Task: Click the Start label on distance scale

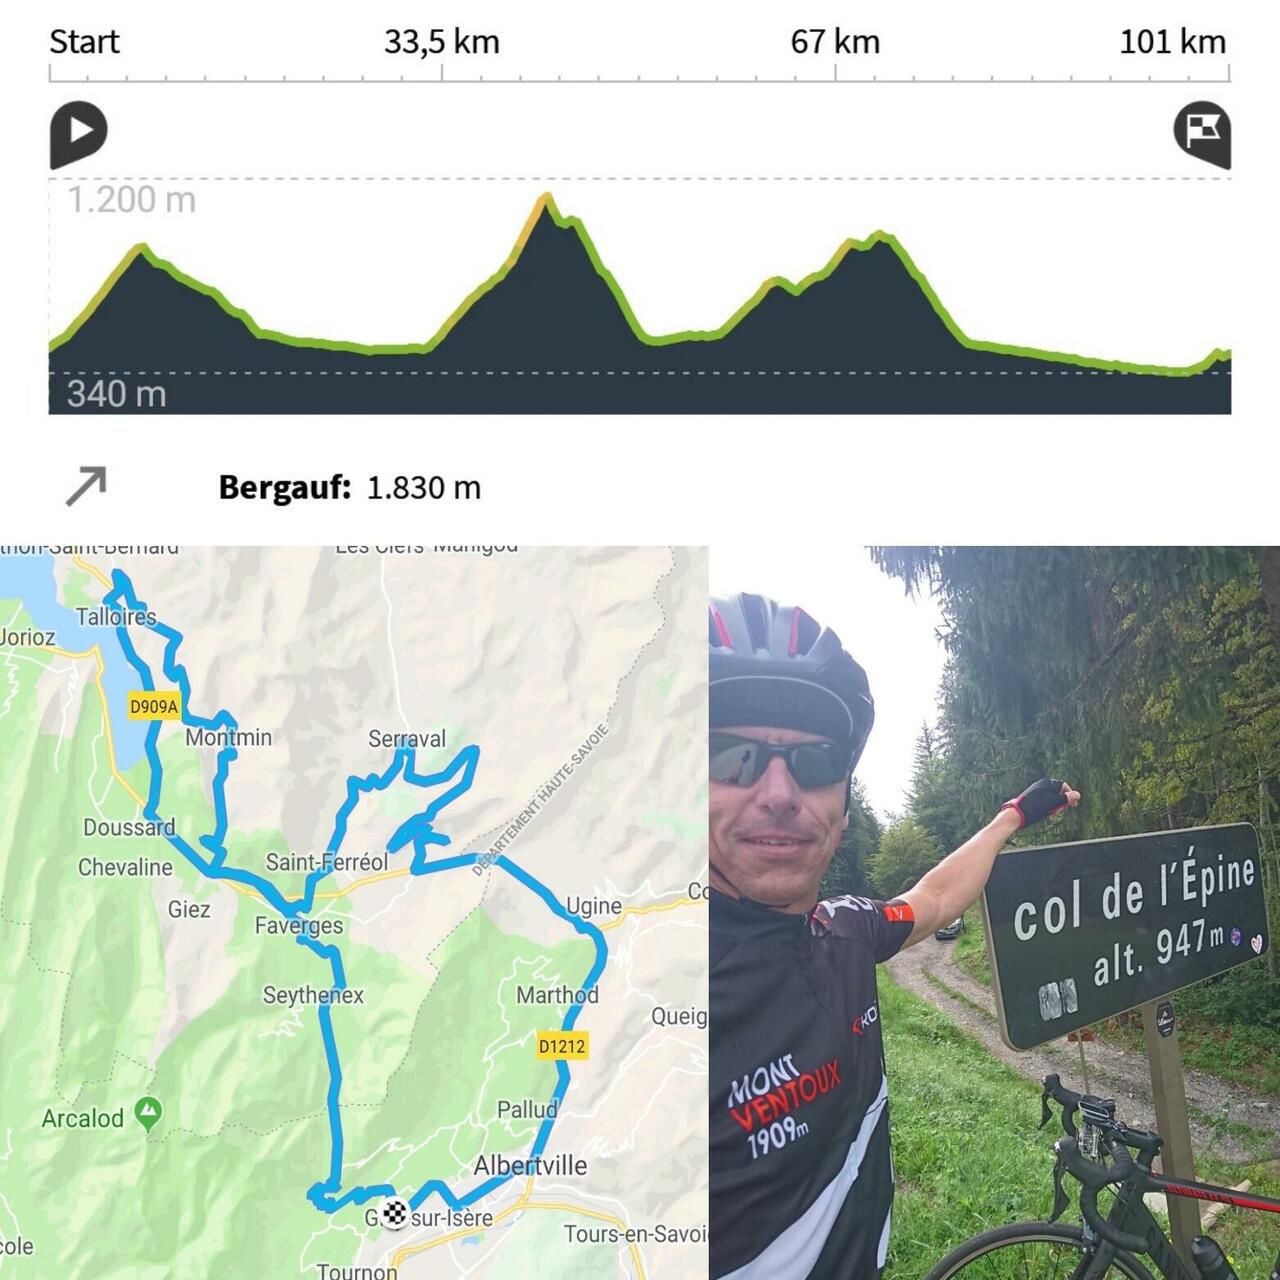Action: click(84, 42)
